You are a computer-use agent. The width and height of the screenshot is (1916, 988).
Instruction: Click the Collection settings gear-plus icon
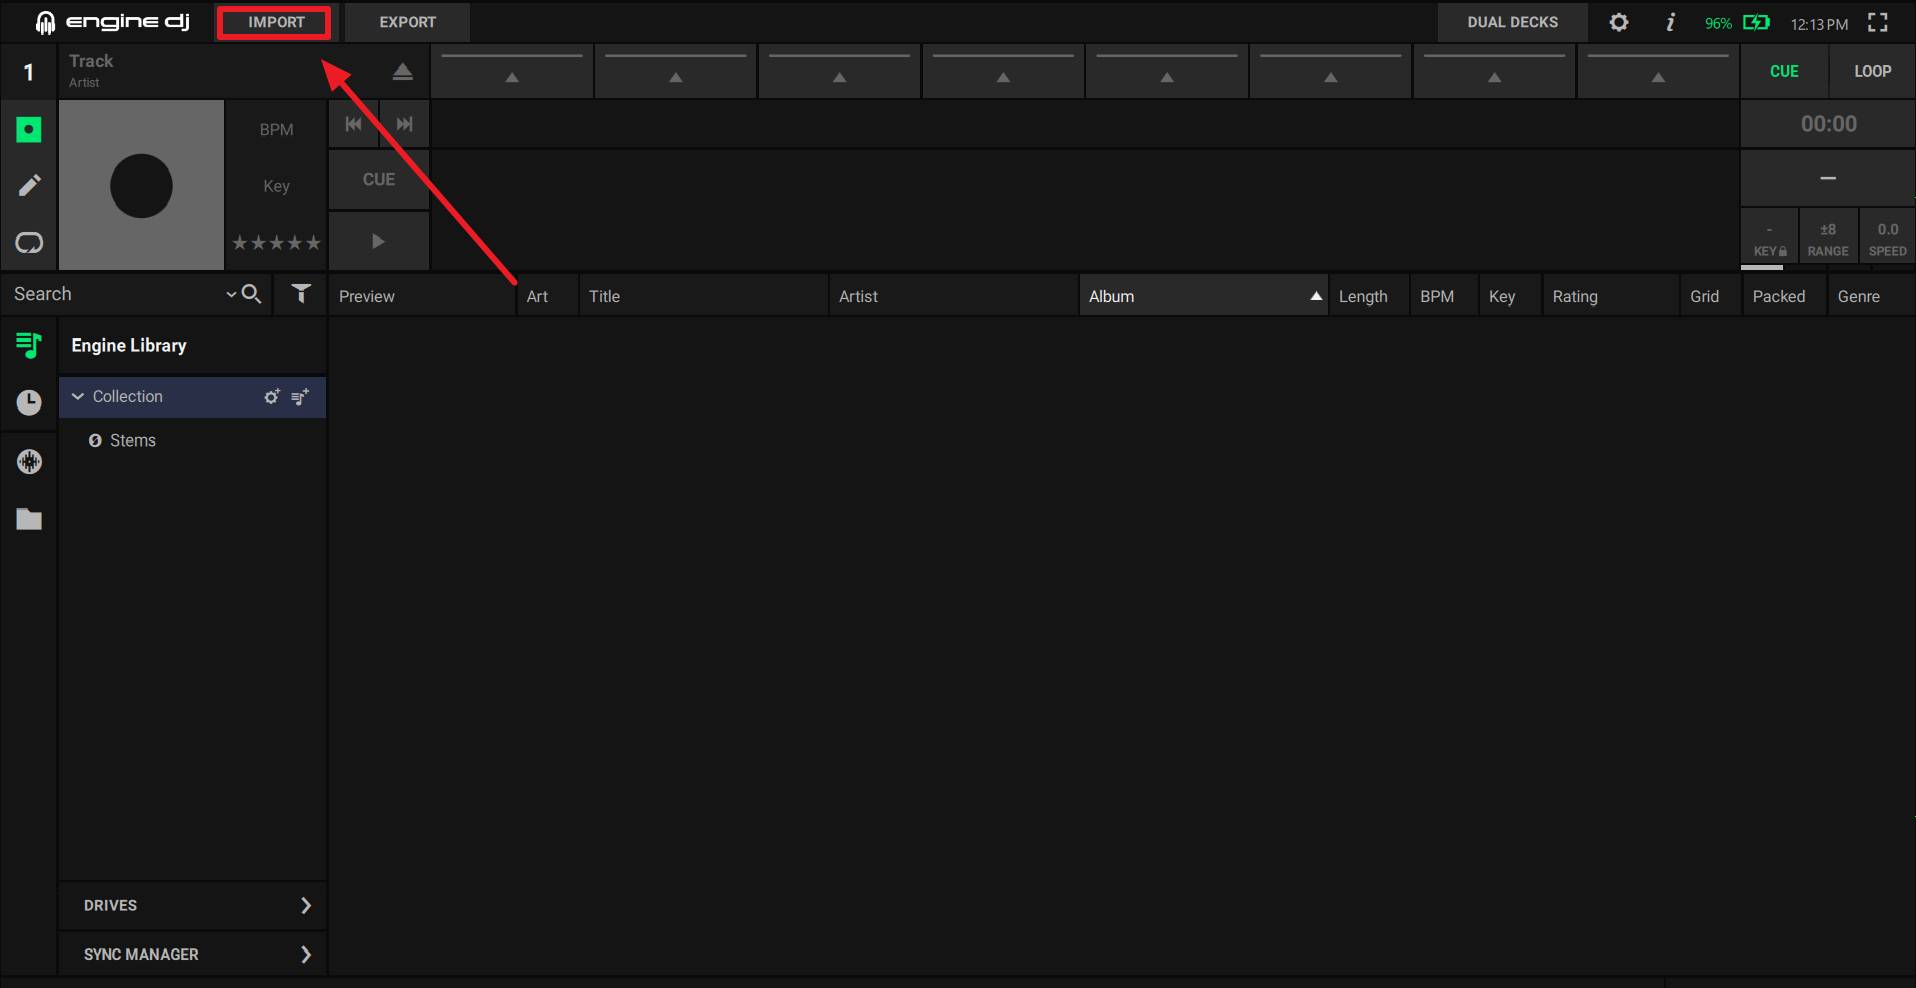point(272,397)
